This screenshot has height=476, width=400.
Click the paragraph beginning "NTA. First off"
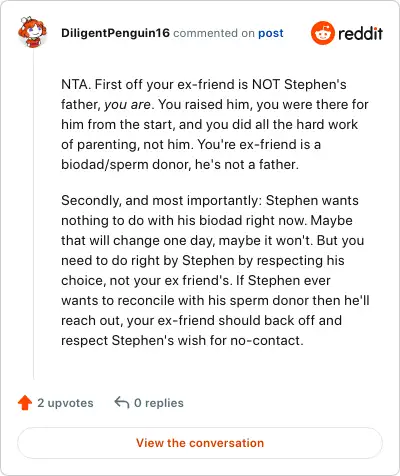(215, 124)
